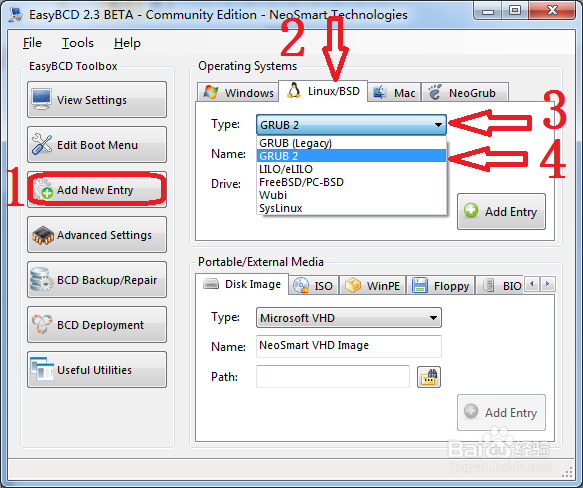Click the database icon on BCD Backup/Repair
This screenshot has width=583, height=488.
coord(41,279)
